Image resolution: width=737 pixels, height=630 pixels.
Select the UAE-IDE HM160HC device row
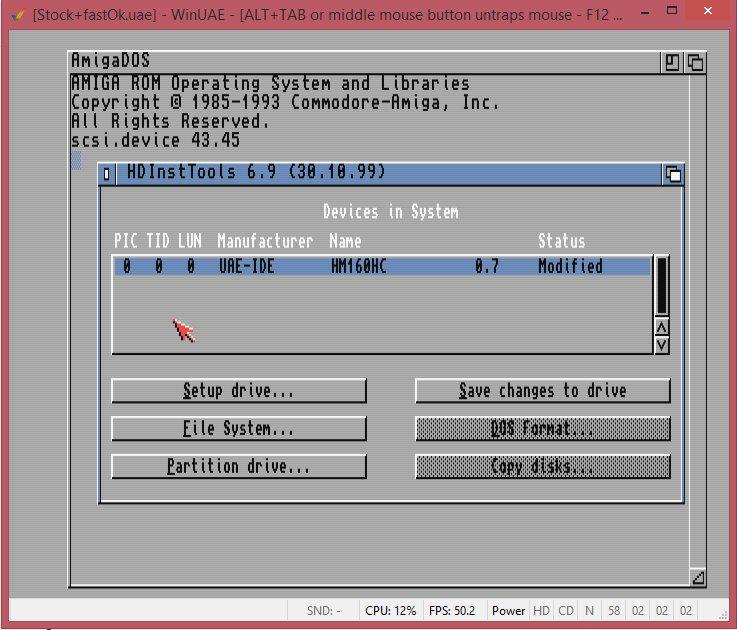point(382,267)
